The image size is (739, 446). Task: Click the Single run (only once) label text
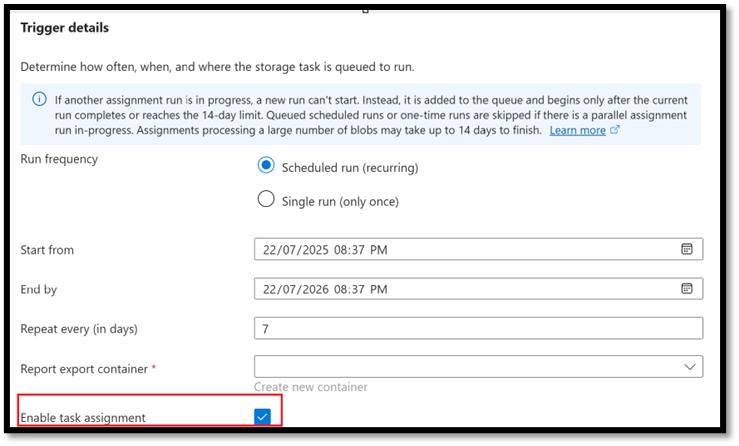pos(340,202)
